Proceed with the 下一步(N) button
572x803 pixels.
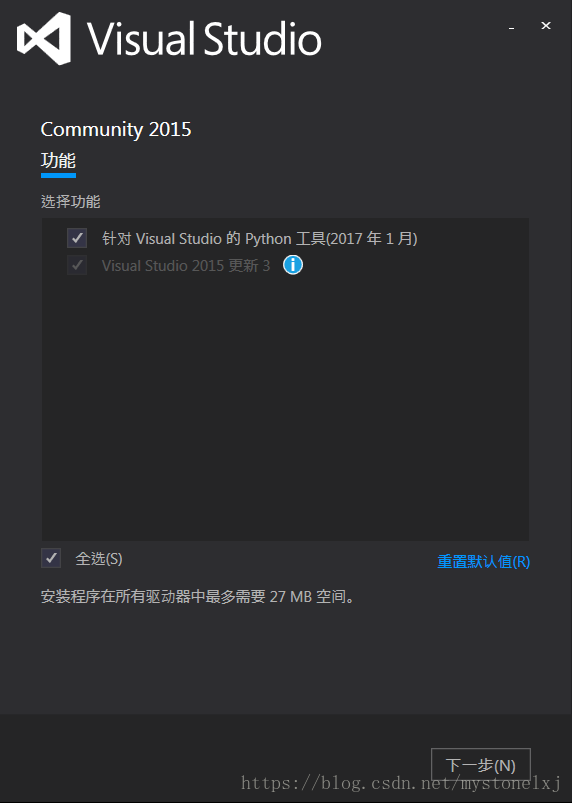tap(481, 765)
